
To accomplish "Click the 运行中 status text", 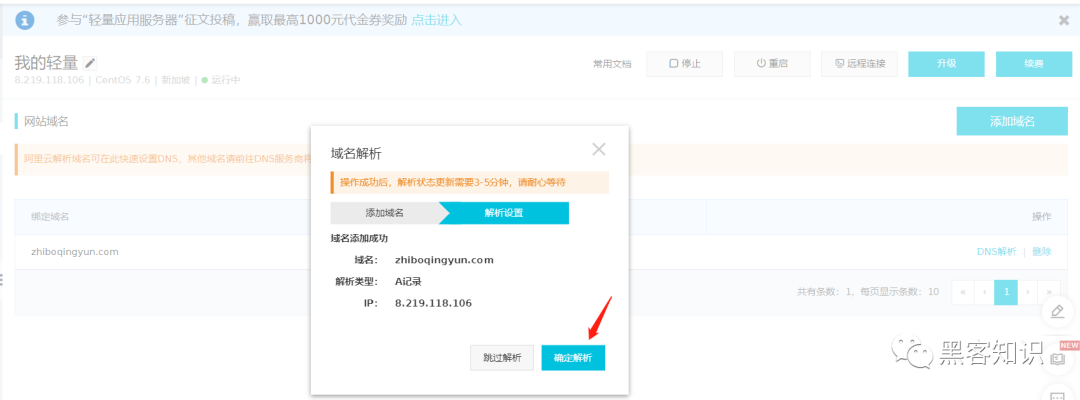I will tap(226, 80).
